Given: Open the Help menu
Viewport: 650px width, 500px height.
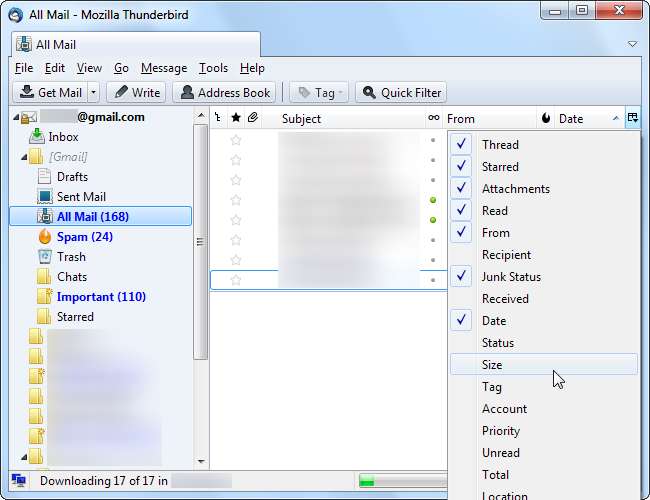Looking at the screenshot, I should click(x=252, y=68).
